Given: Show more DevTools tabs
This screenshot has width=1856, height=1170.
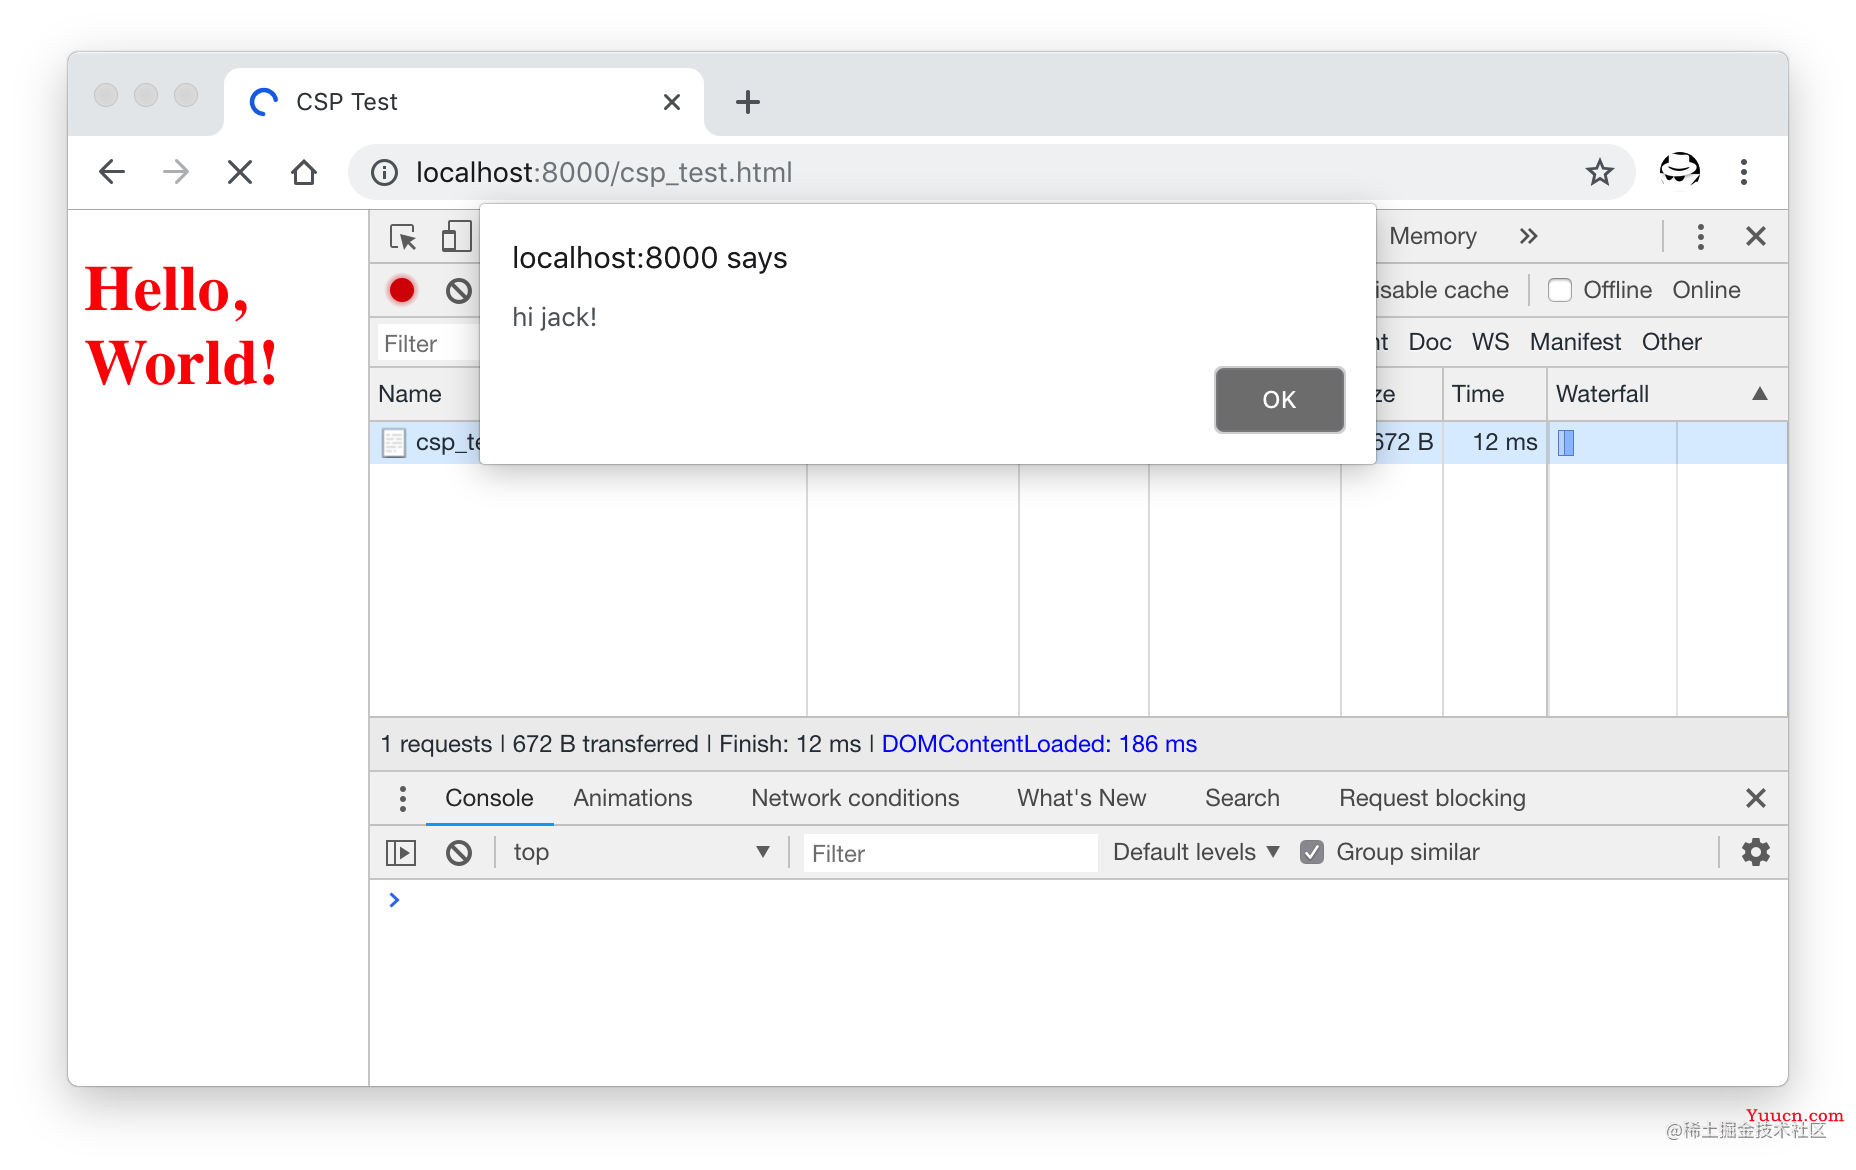Looking at the screenshot, I should click(1528, 236).
